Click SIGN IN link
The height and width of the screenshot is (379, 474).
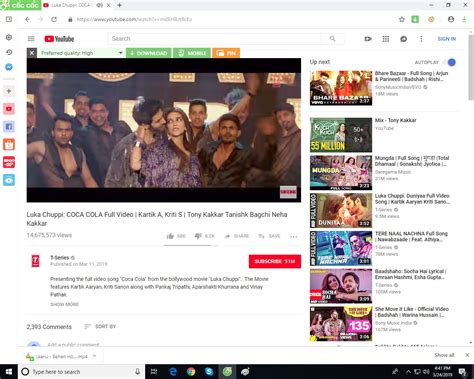coord(447,39)
